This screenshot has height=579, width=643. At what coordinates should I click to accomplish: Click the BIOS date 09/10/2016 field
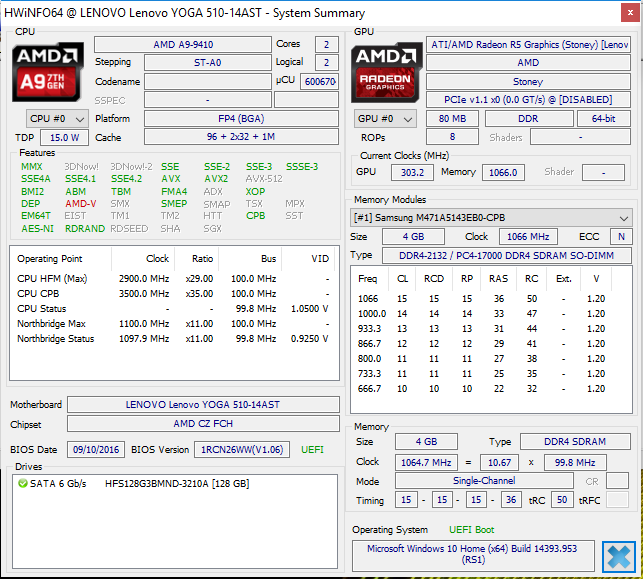click(x=96, y=450)
